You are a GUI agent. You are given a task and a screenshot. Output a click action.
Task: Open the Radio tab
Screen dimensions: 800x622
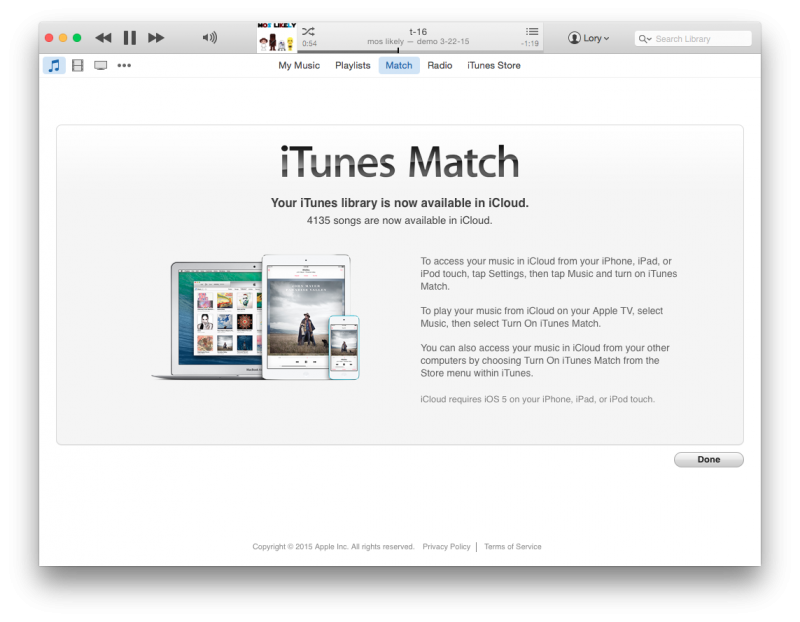(440, 65)
